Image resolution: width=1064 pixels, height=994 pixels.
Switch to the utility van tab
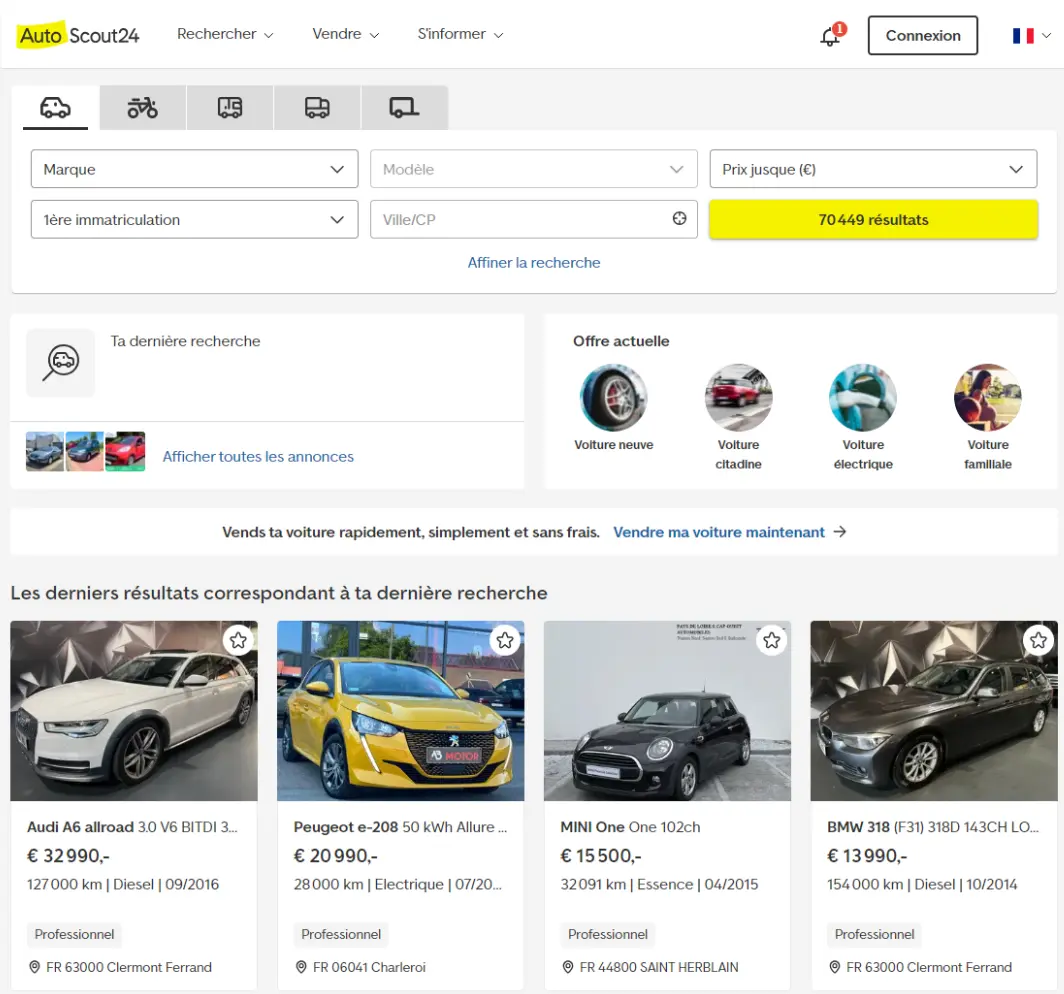pyautogui.click(x=317, y=107)
